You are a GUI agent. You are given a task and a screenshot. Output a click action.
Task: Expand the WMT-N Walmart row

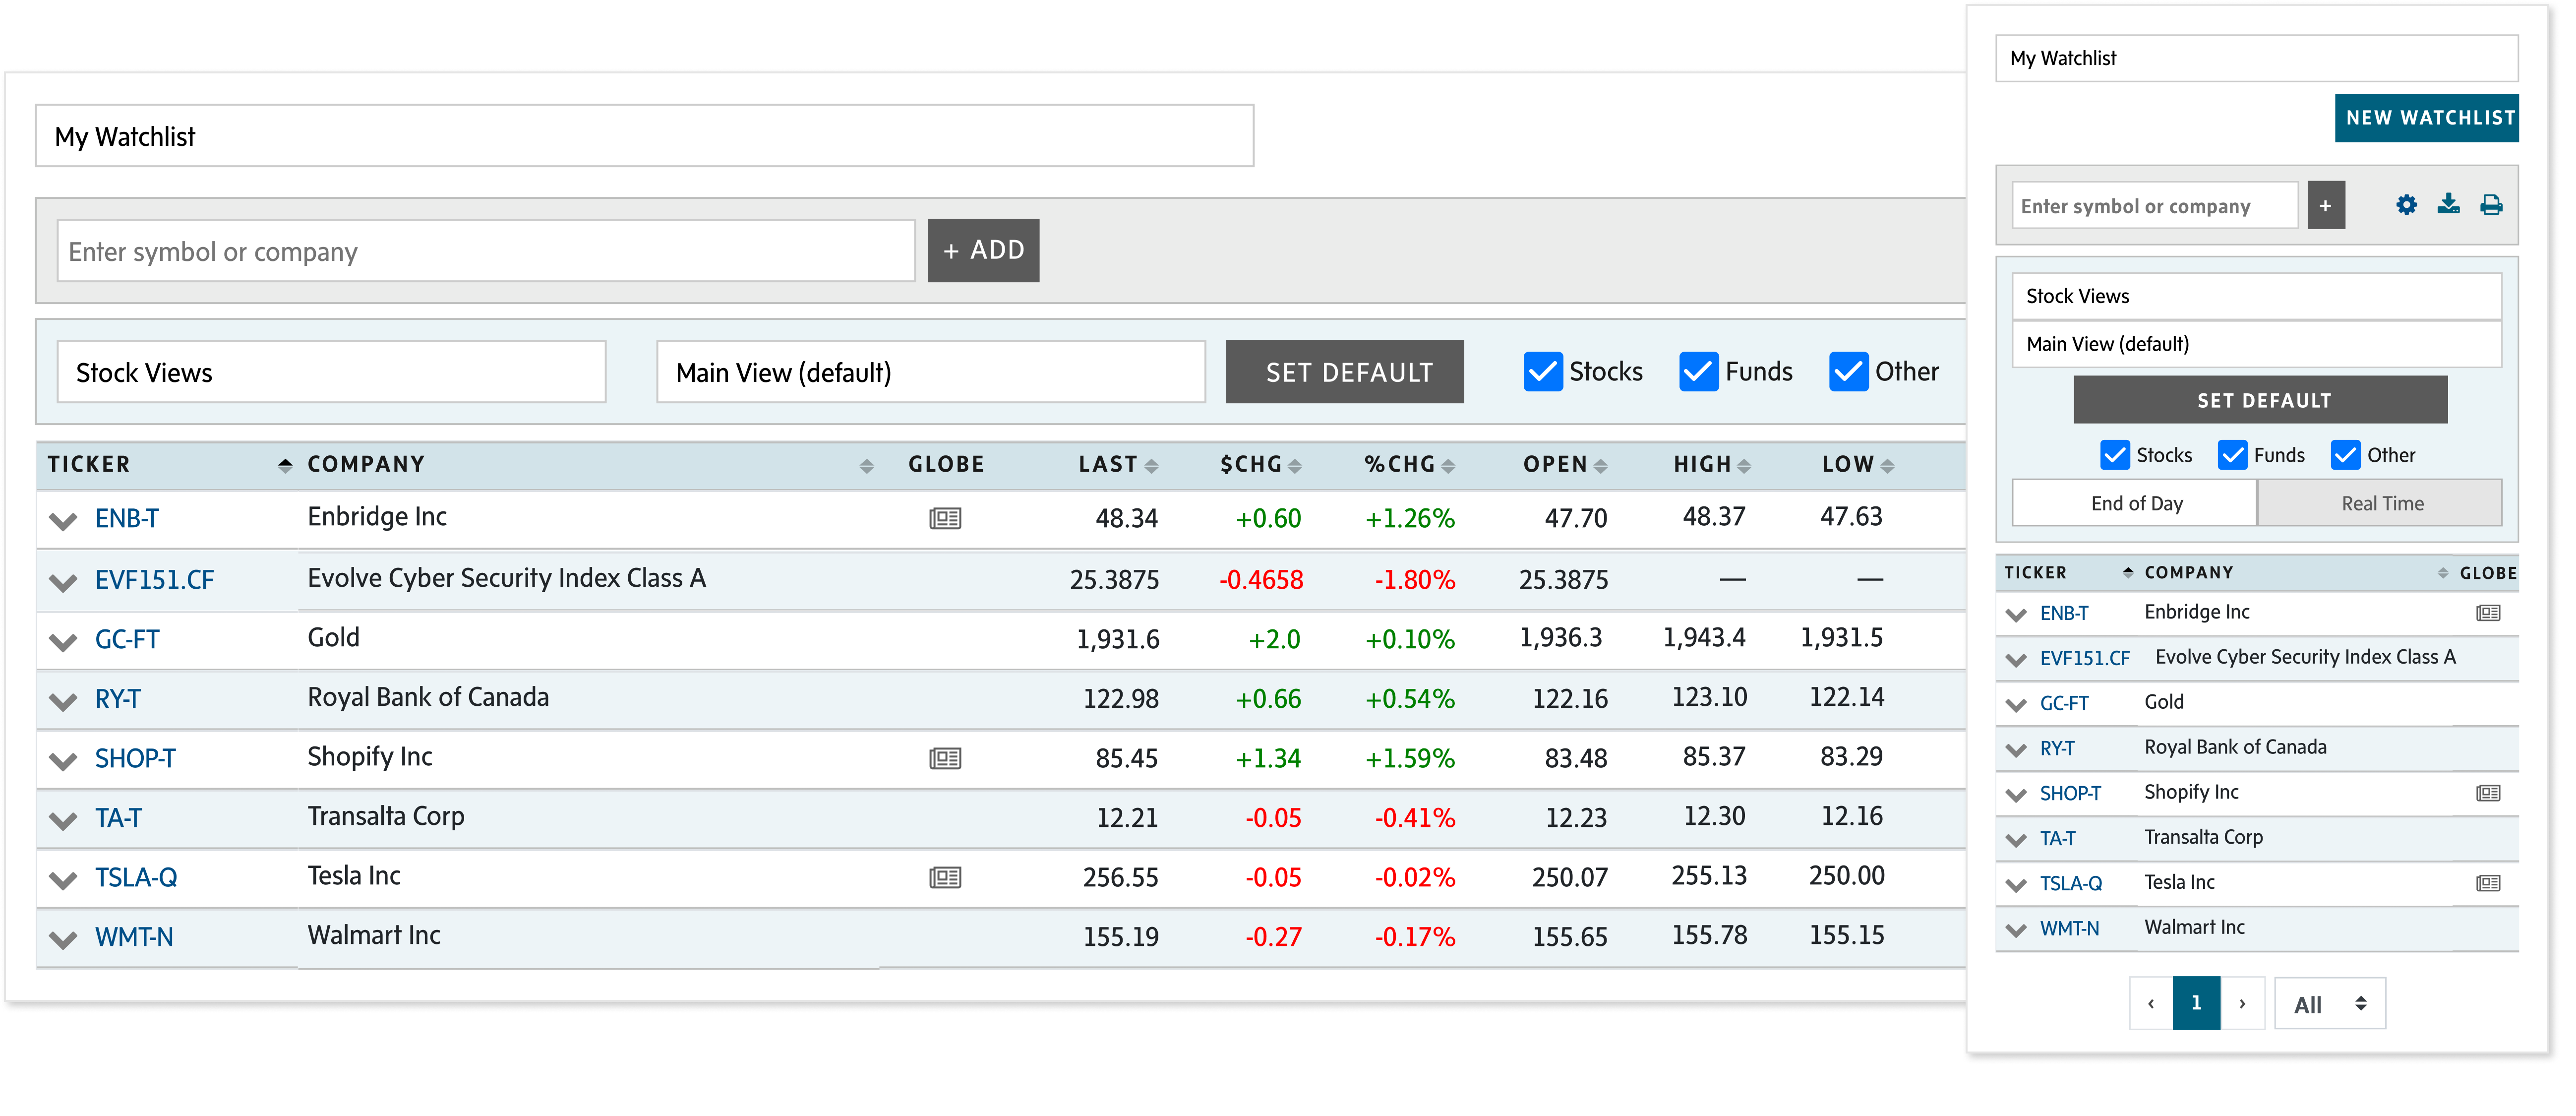click(x=63, y=937)
